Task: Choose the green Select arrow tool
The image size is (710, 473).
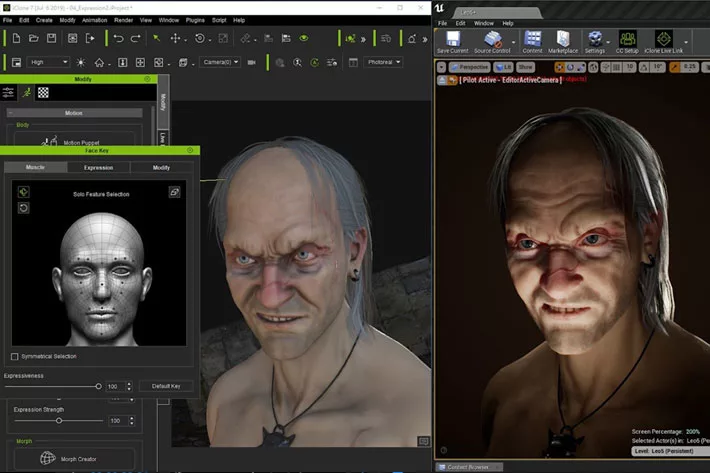Action: [x=156, y=38]
